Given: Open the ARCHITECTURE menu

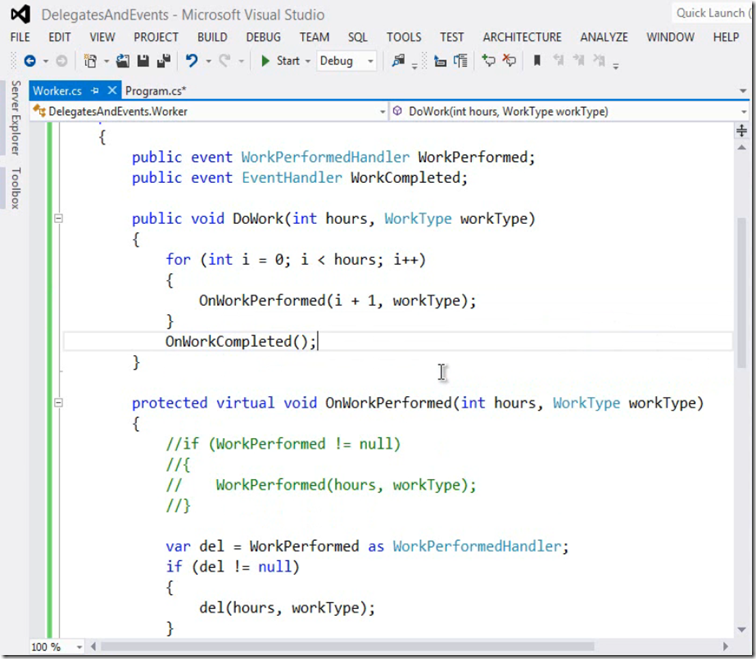Looking at the screenshot, I should (522, 37).
